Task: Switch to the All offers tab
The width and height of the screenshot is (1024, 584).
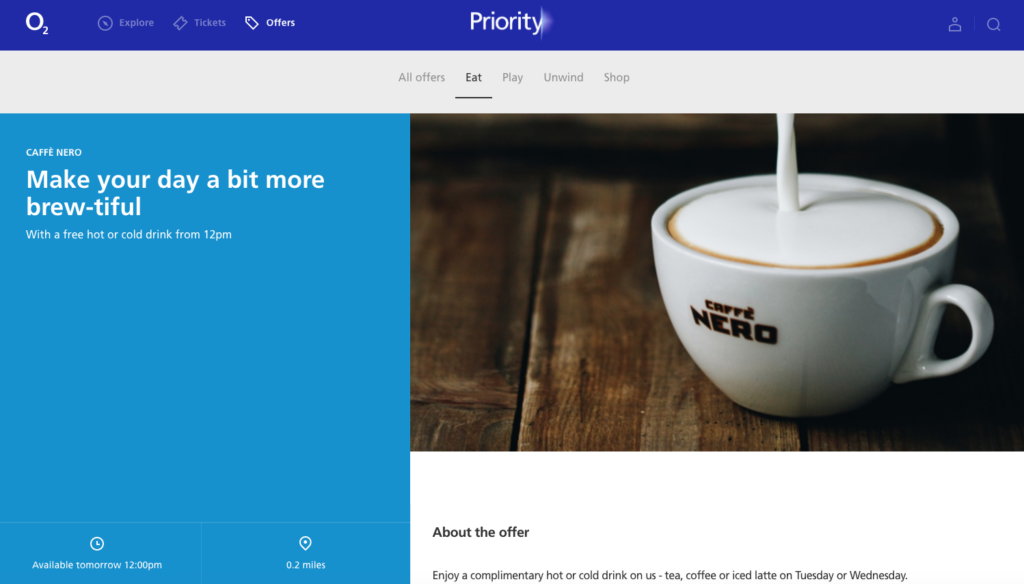Action: point(421,77)
